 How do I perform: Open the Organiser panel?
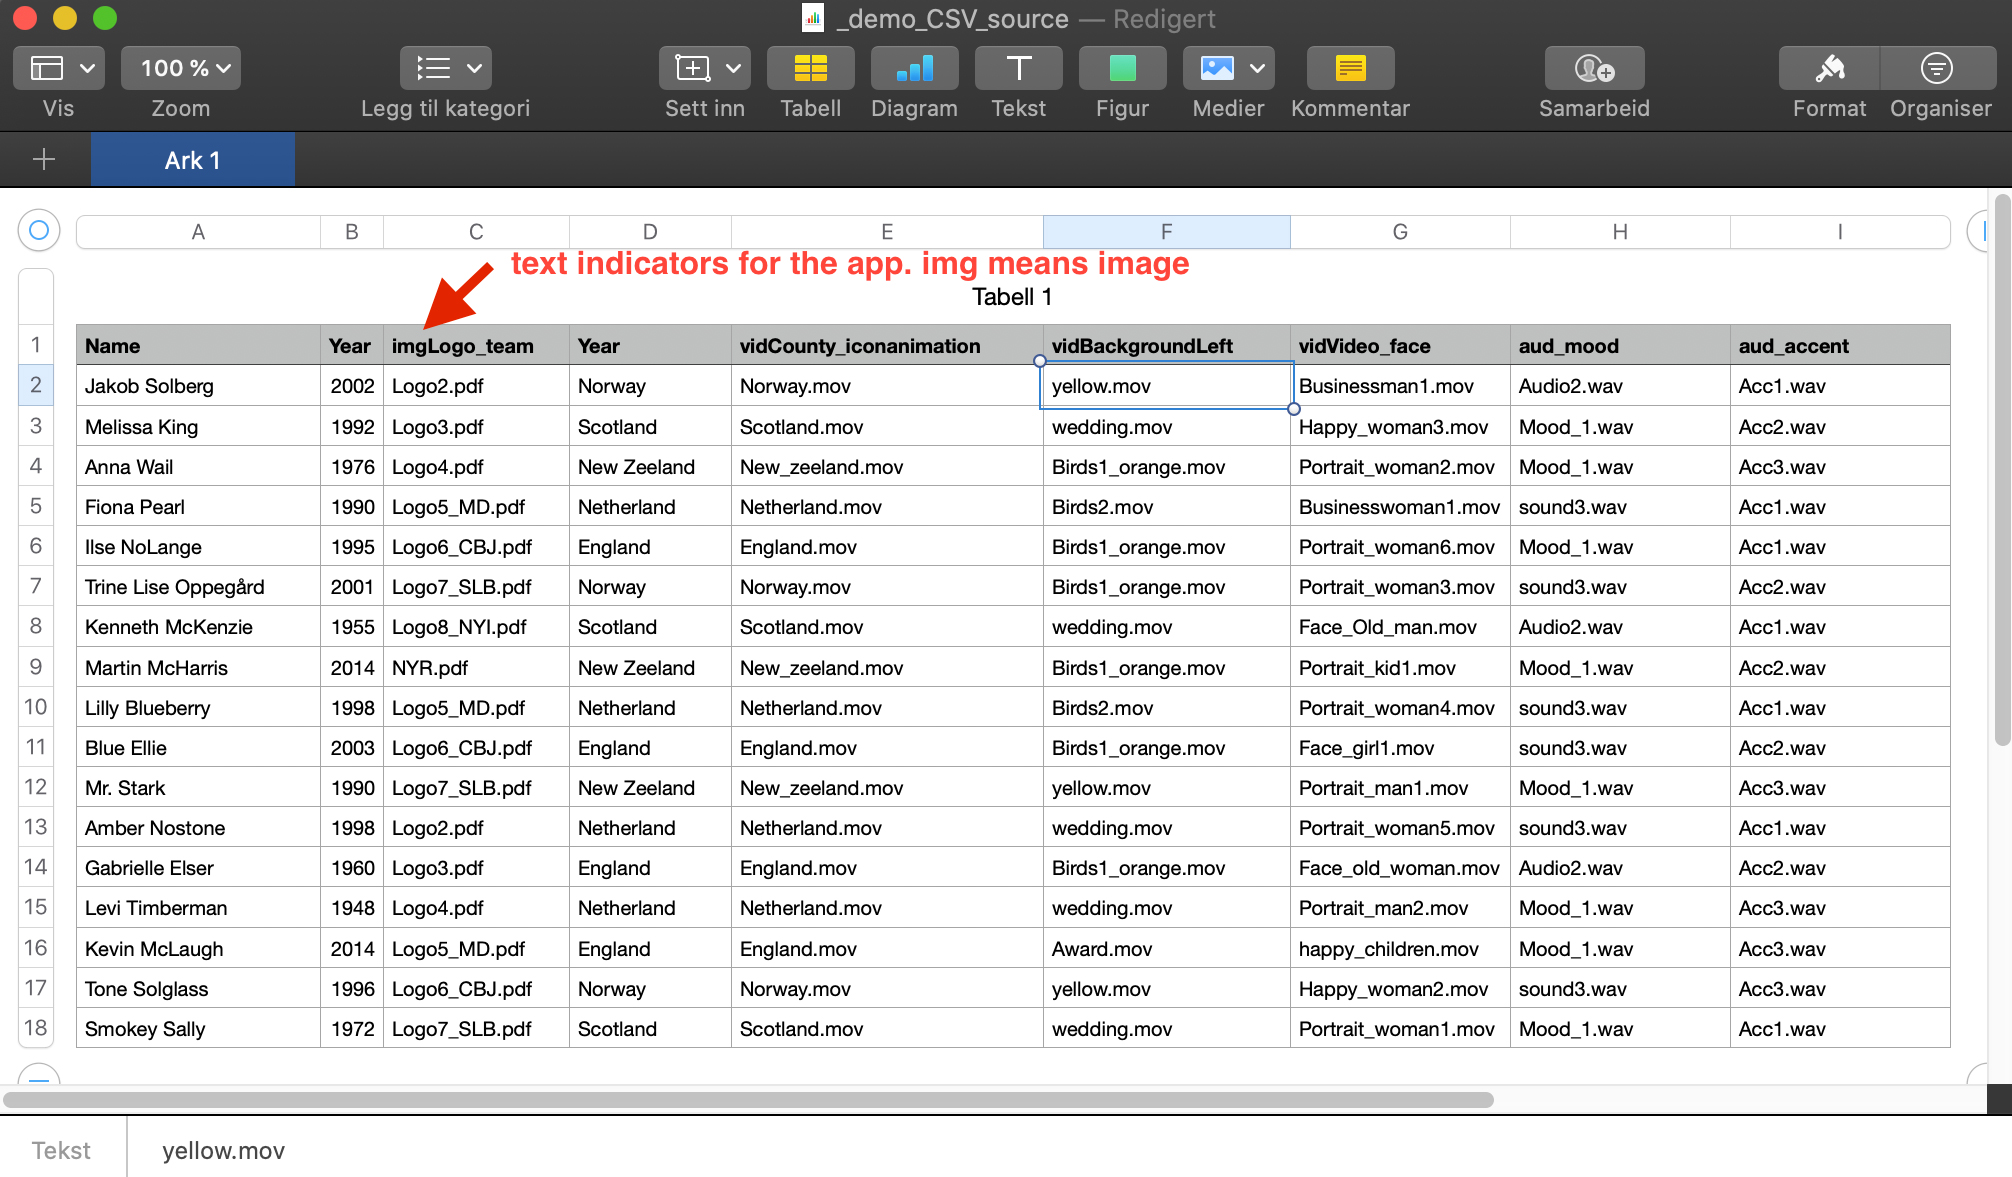[1938, 68]
